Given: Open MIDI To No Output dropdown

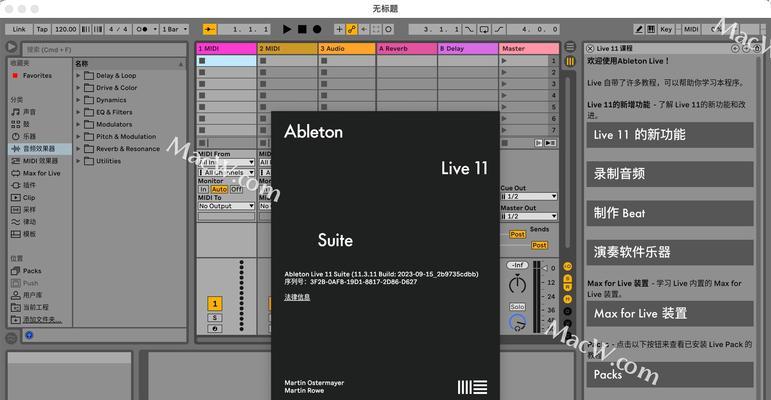Looking at the screenshot, I should 226,206.
